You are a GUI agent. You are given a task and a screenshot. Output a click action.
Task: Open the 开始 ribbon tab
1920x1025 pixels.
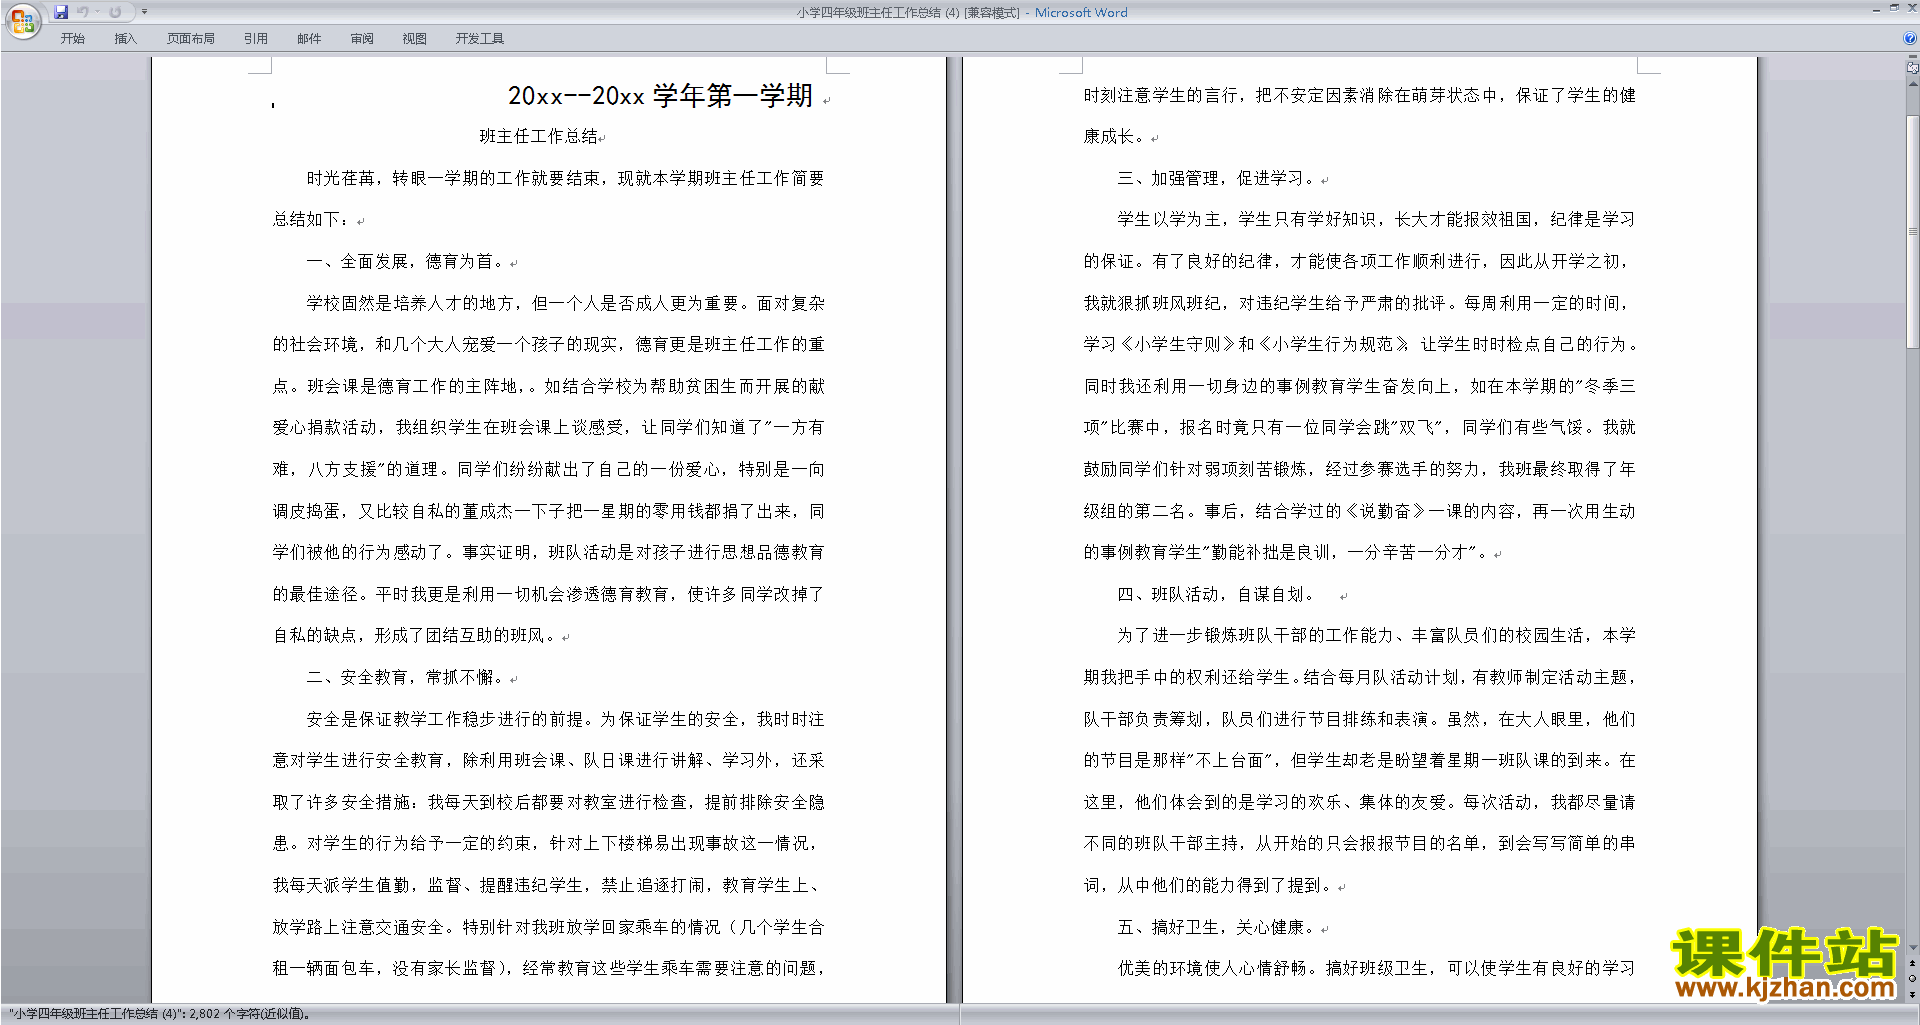point(72,38)
